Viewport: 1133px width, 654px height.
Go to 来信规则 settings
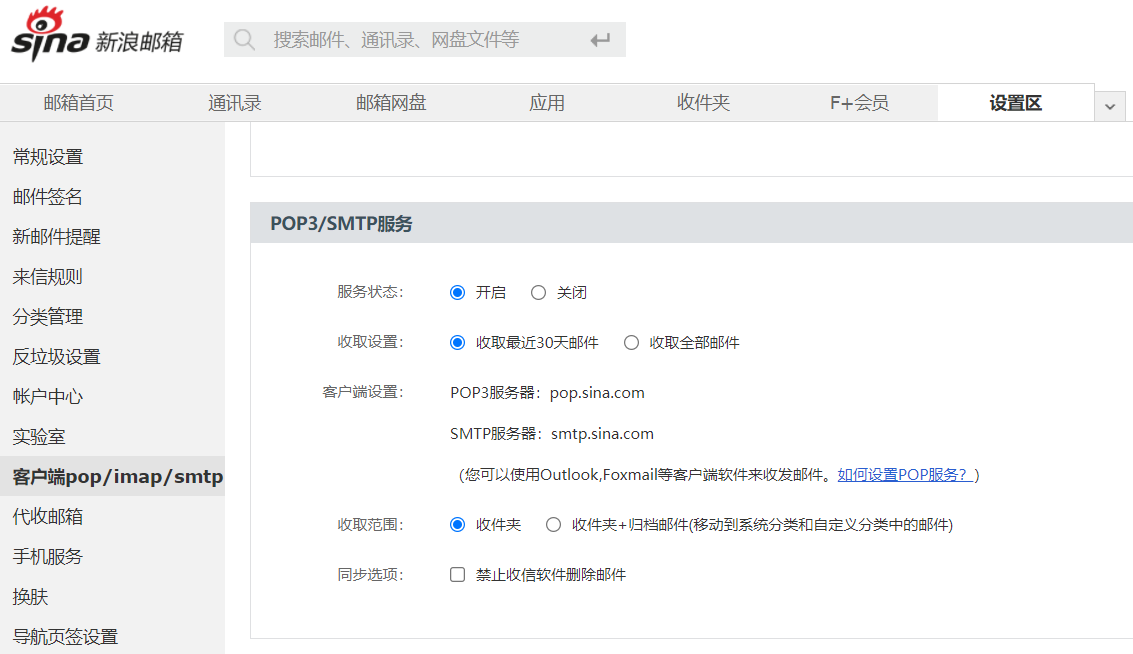48,277
